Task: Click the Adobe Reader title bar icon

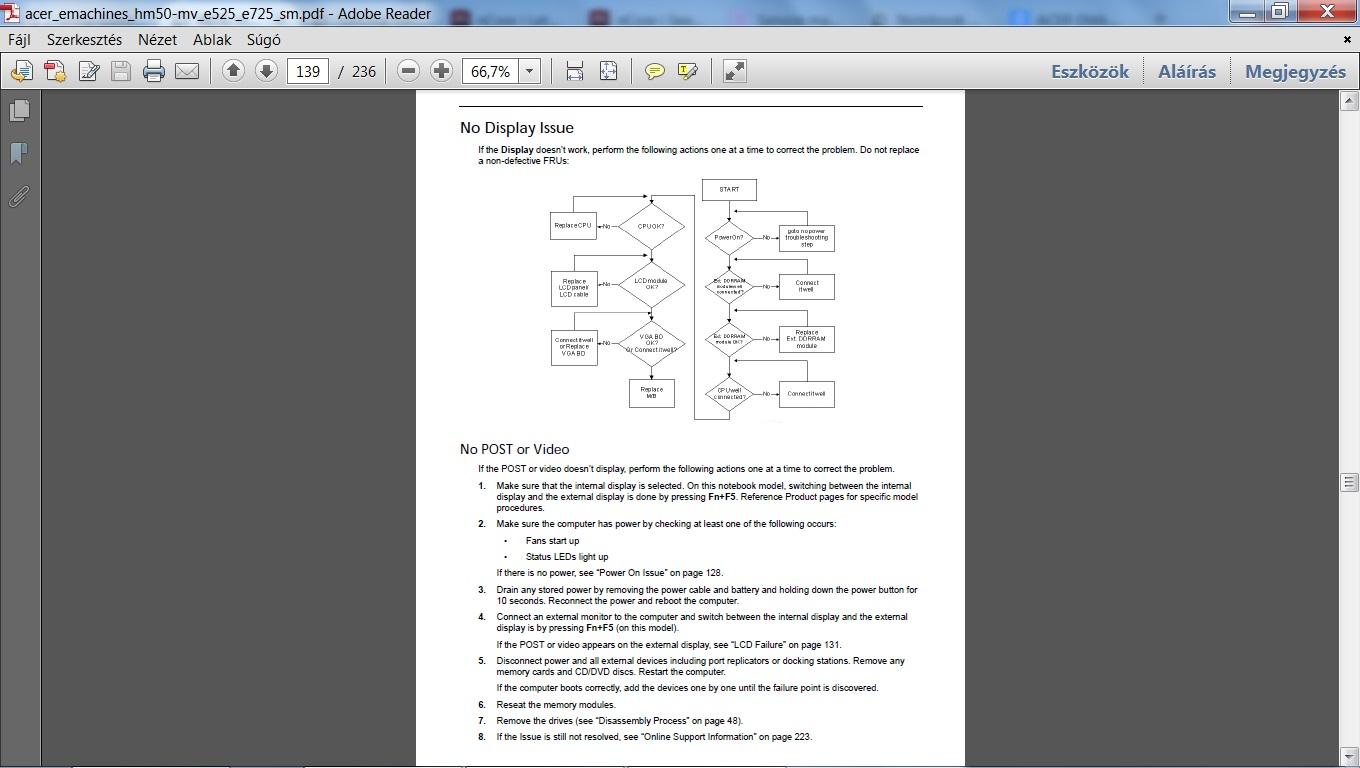Action: click(11, 13)
